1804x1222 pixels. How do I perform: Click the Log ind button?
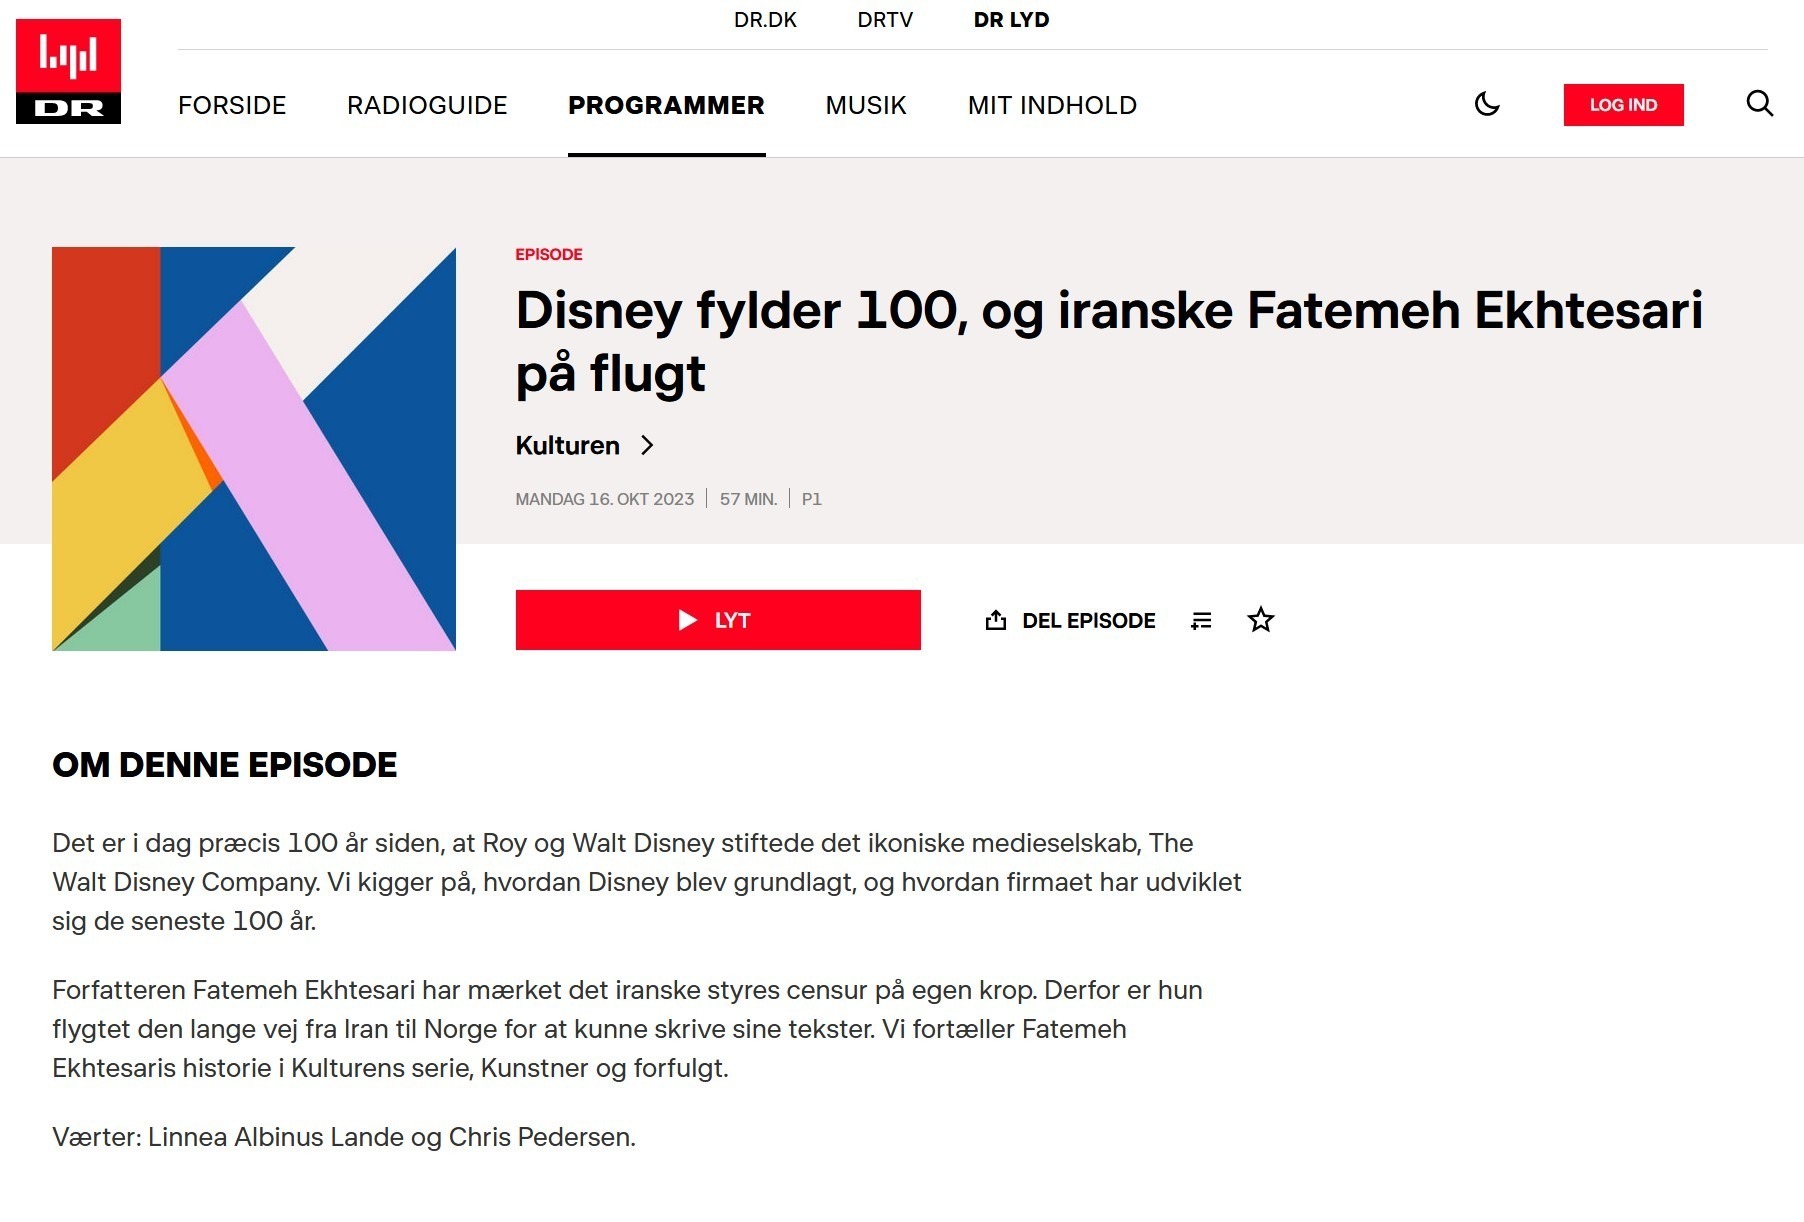tap(1623, 105)
